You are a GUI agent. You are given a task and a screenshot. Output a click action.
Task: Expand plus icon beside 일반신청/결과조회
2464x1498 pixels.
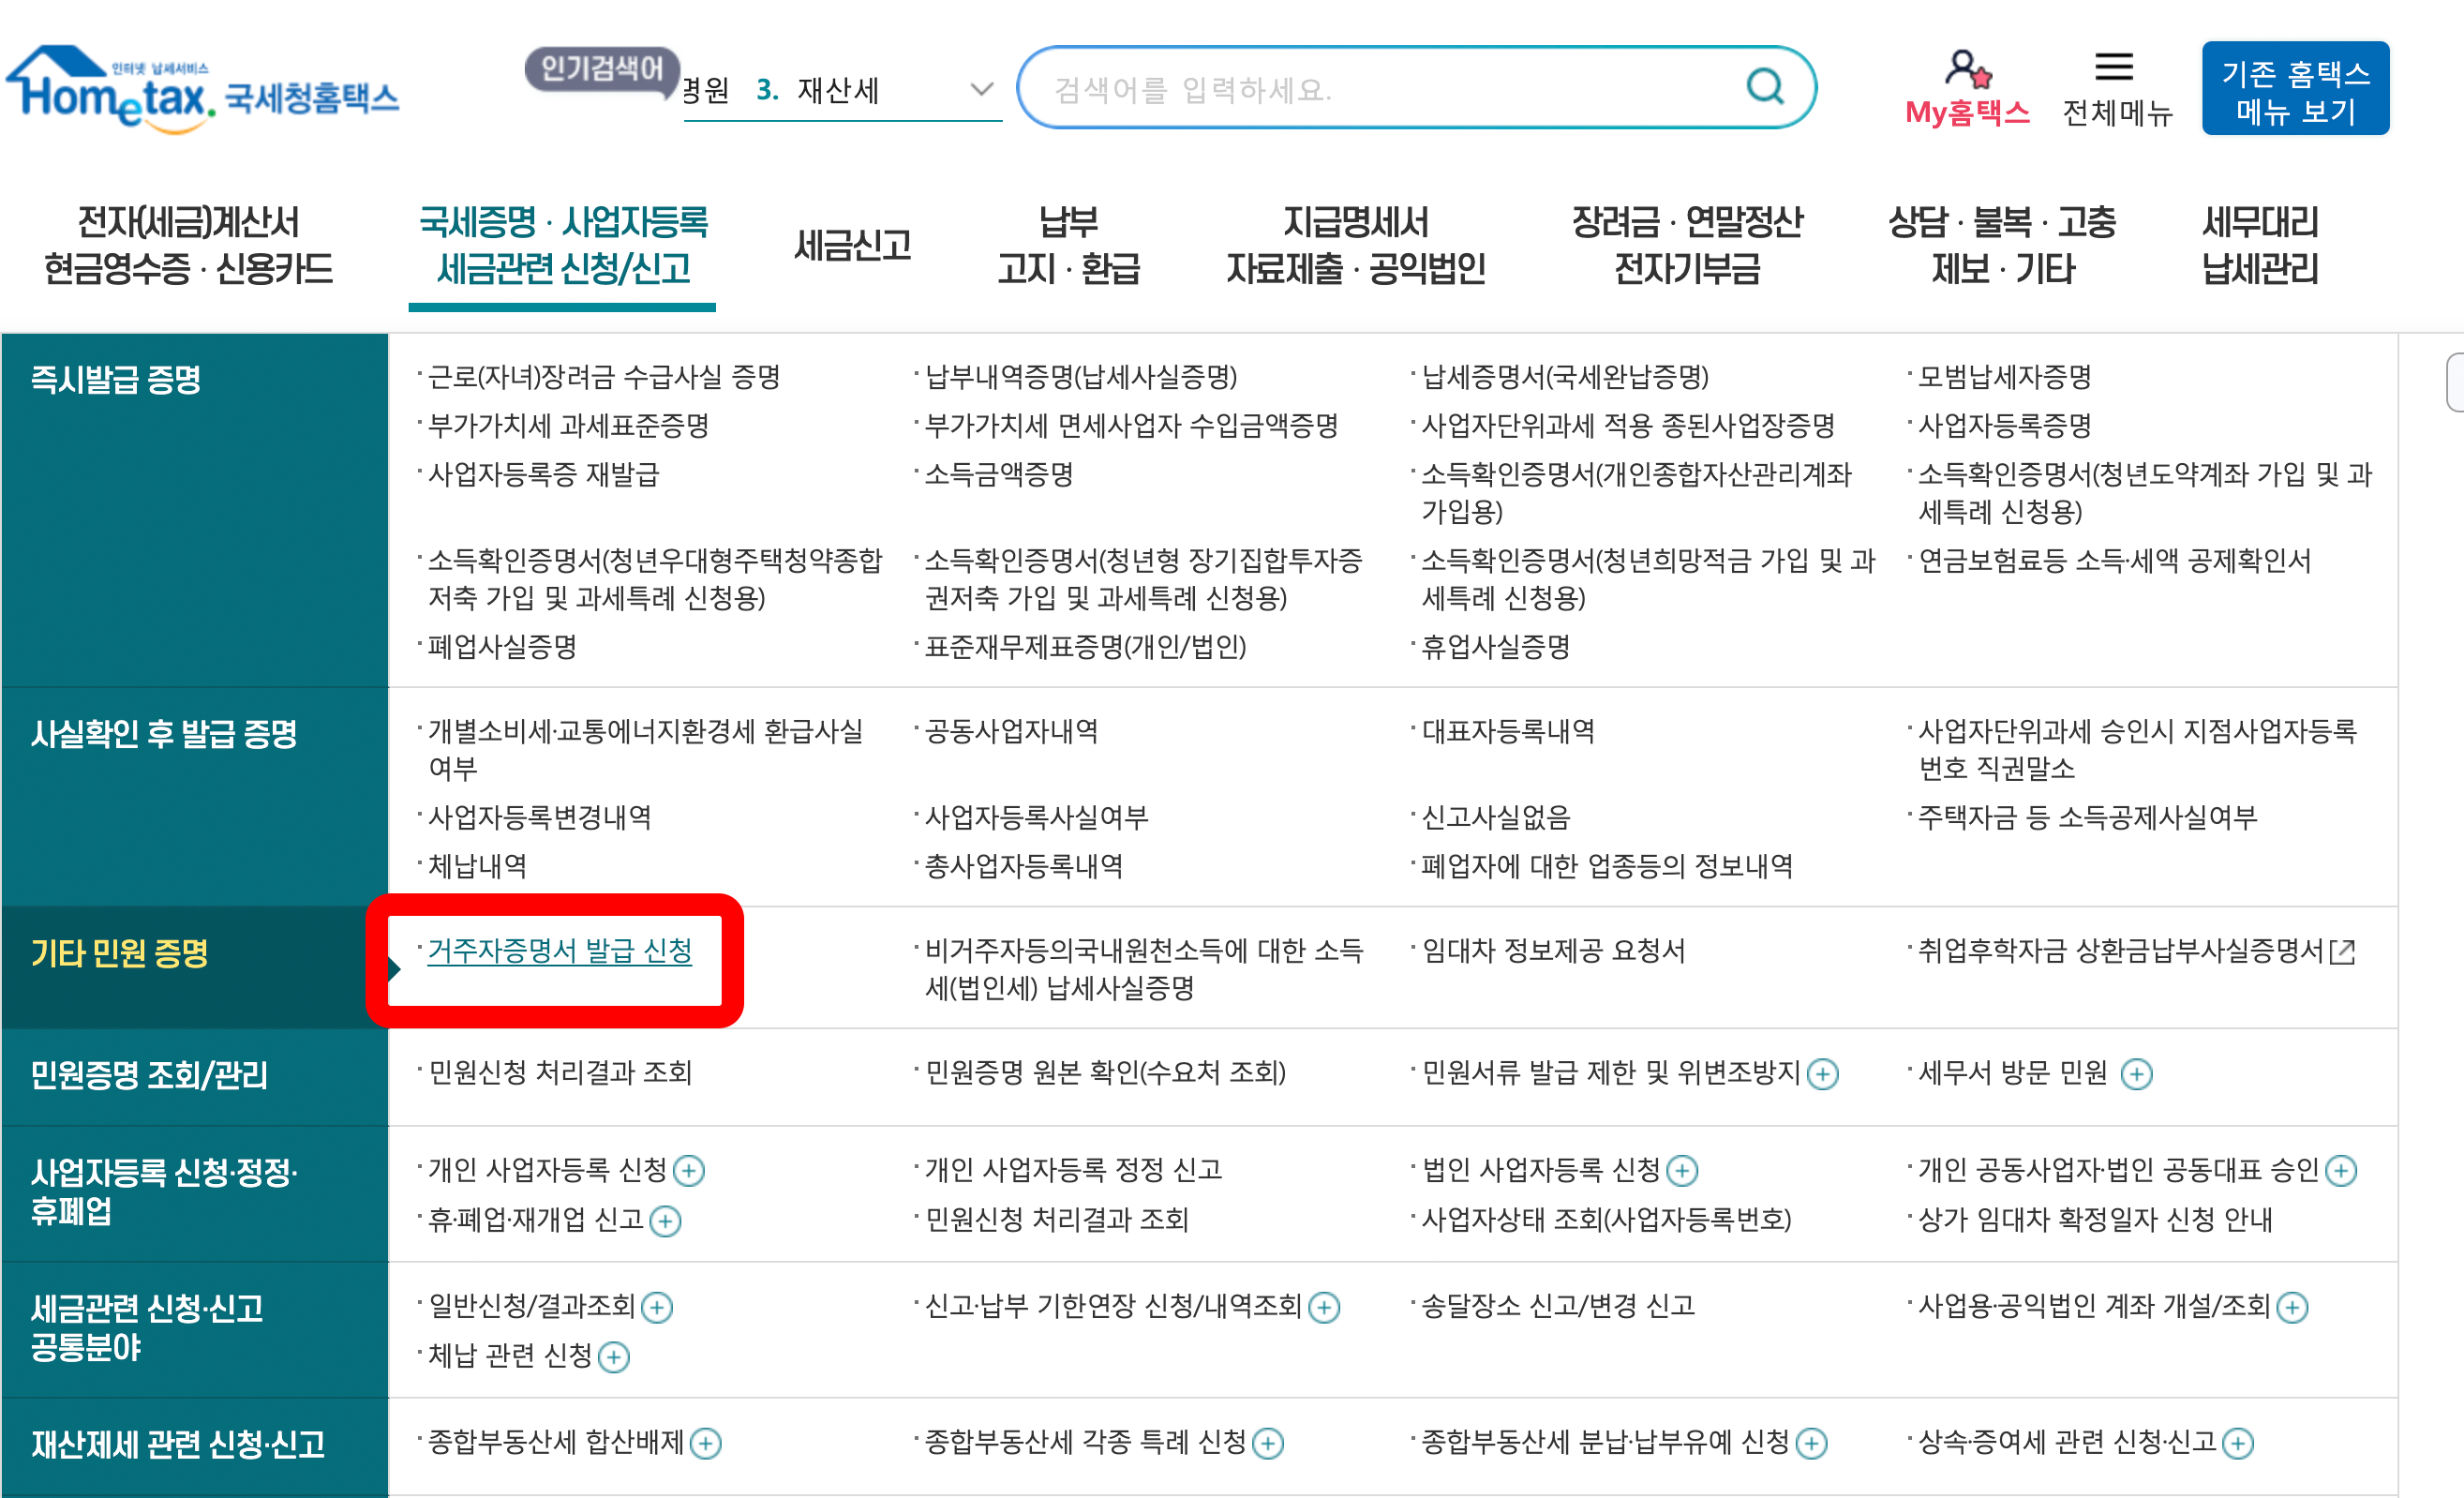coord(657,1308)
